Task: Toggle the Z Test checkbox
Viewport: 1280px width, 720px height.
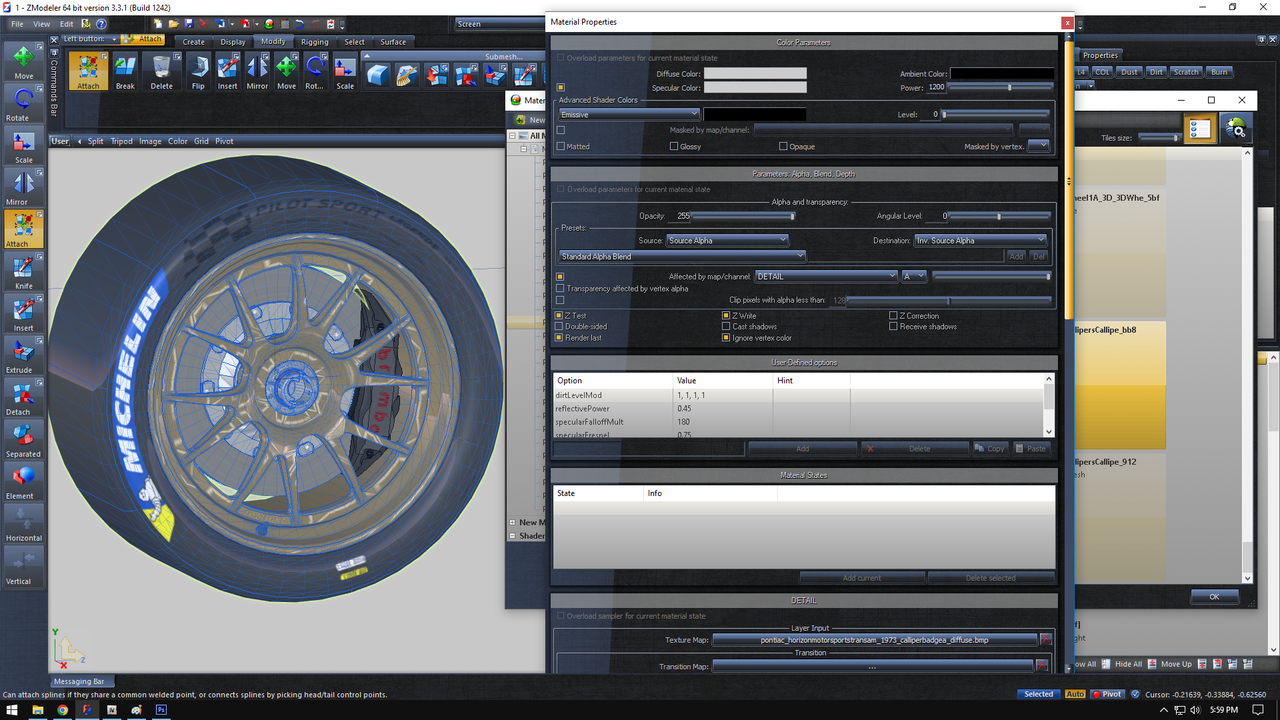Action: pyautogui.click(x=560, y=316)
